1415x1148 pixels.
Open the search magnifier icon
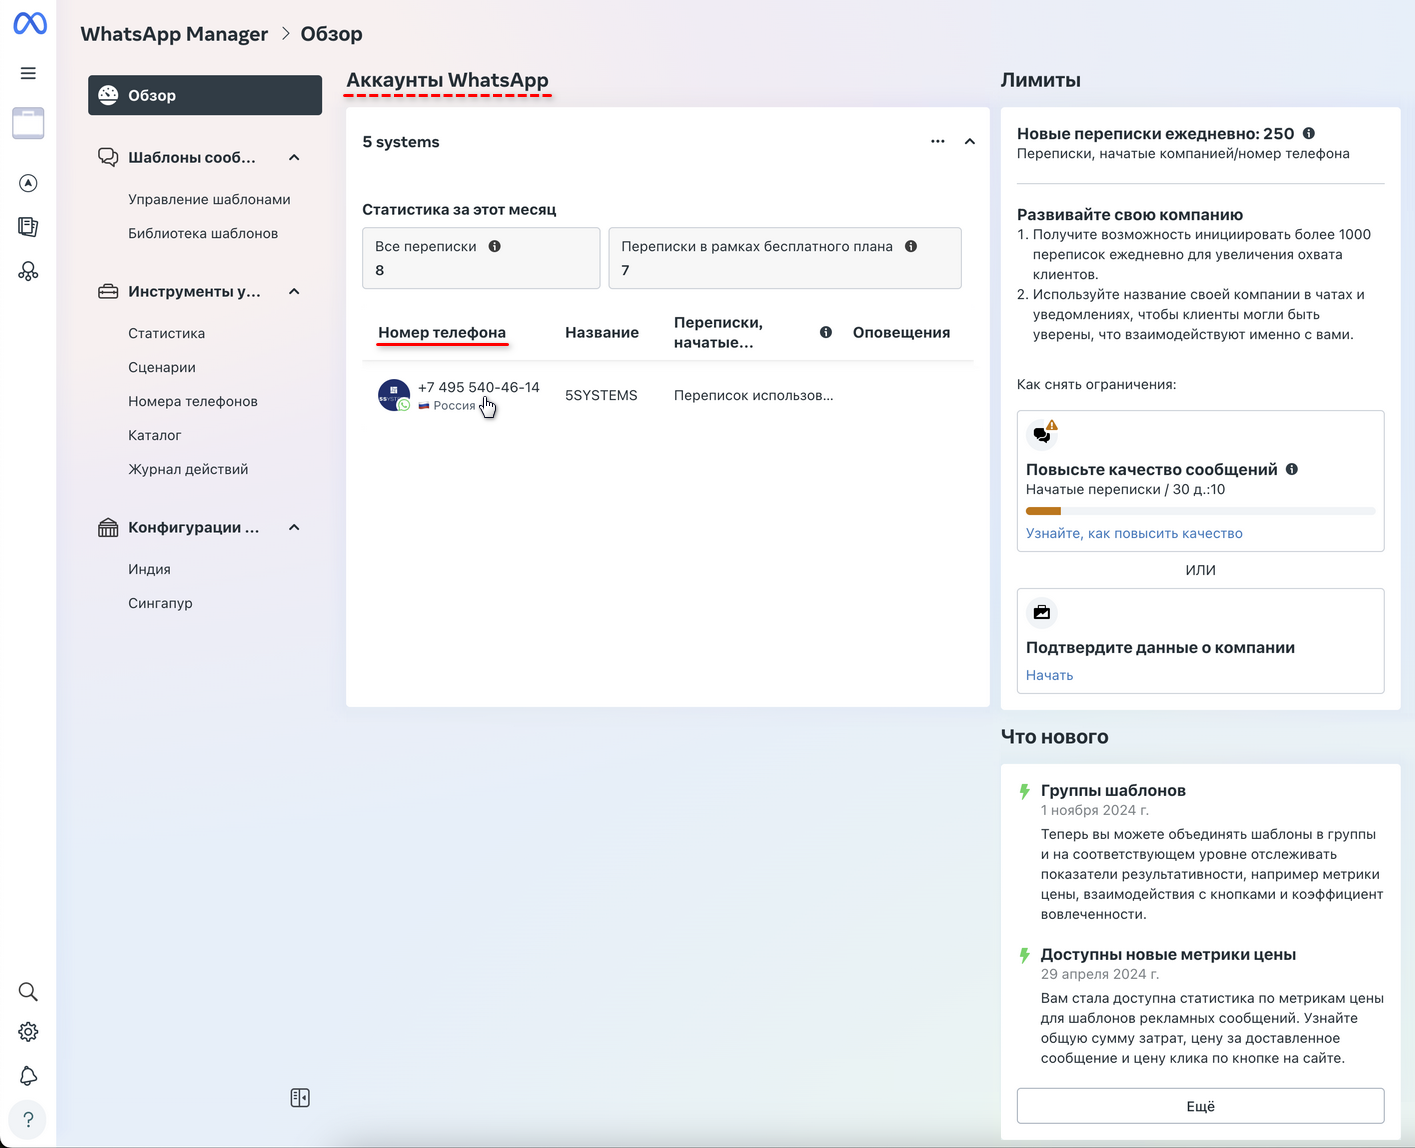click(28, 991)
